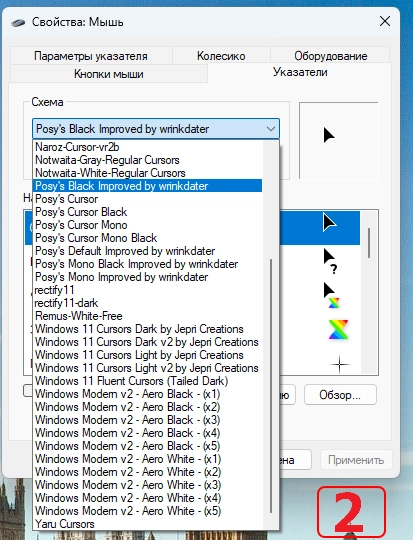Pick Windows Modern v2 Aero White (x2)
Image resolution: width=413 pixels, height=540 pixels.
pyautogui.click(x=147, y=472)
